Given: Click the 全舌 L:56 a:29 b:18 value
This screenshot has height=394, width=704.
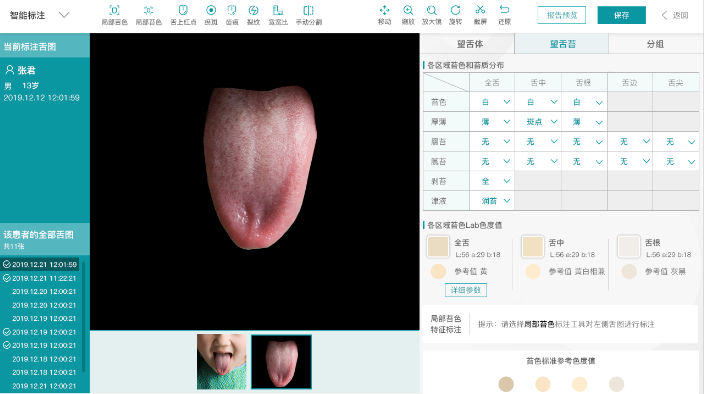Looking at the screenshot, I should [478, 254].
